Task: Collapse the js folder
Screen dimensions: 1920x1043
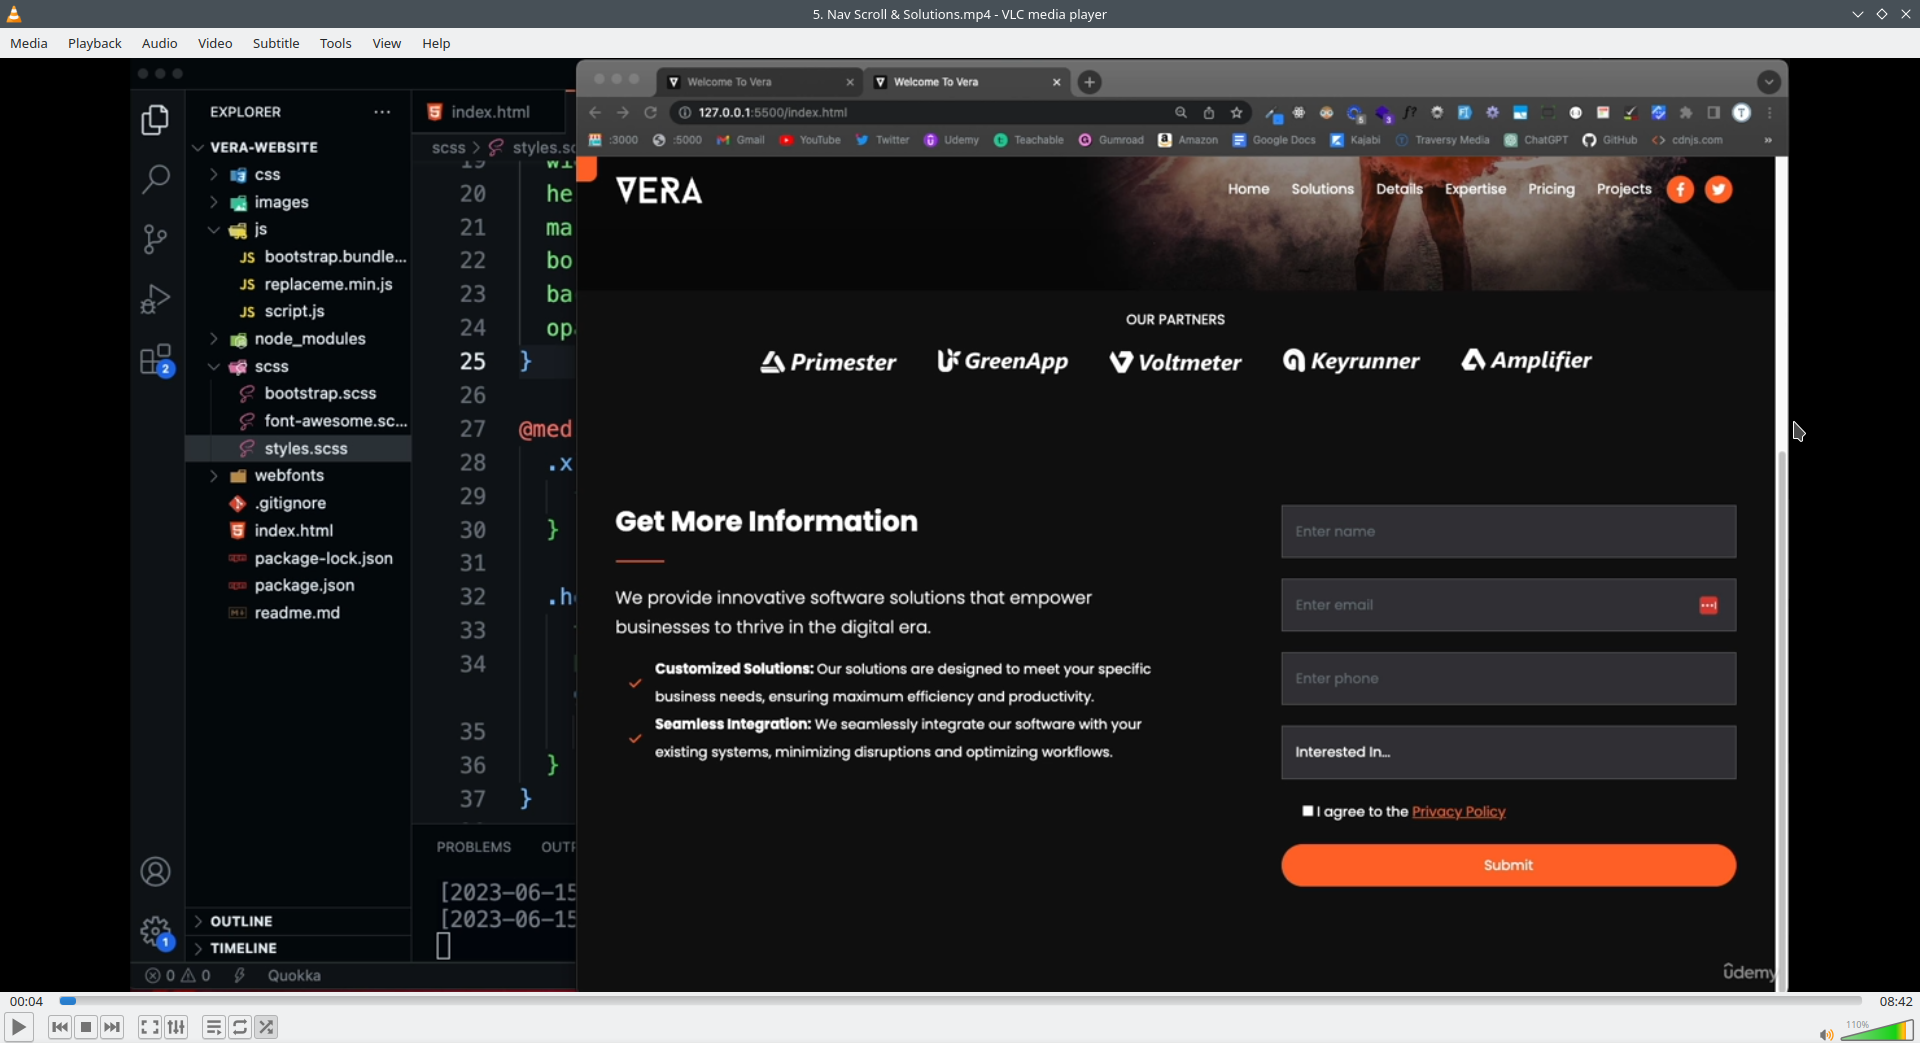Action: click(x=214, y=229)
